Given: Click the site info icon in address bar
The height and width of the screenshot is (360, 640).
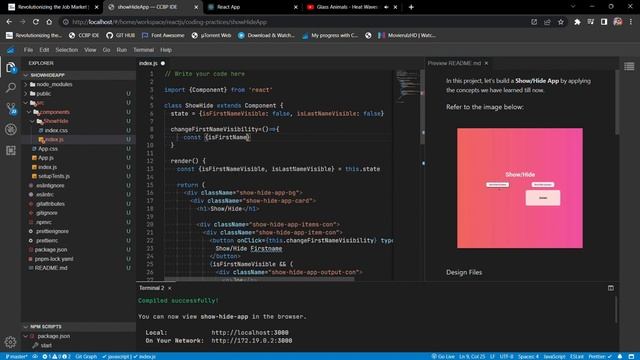Looking at the screenshot, I should [65, 22].
